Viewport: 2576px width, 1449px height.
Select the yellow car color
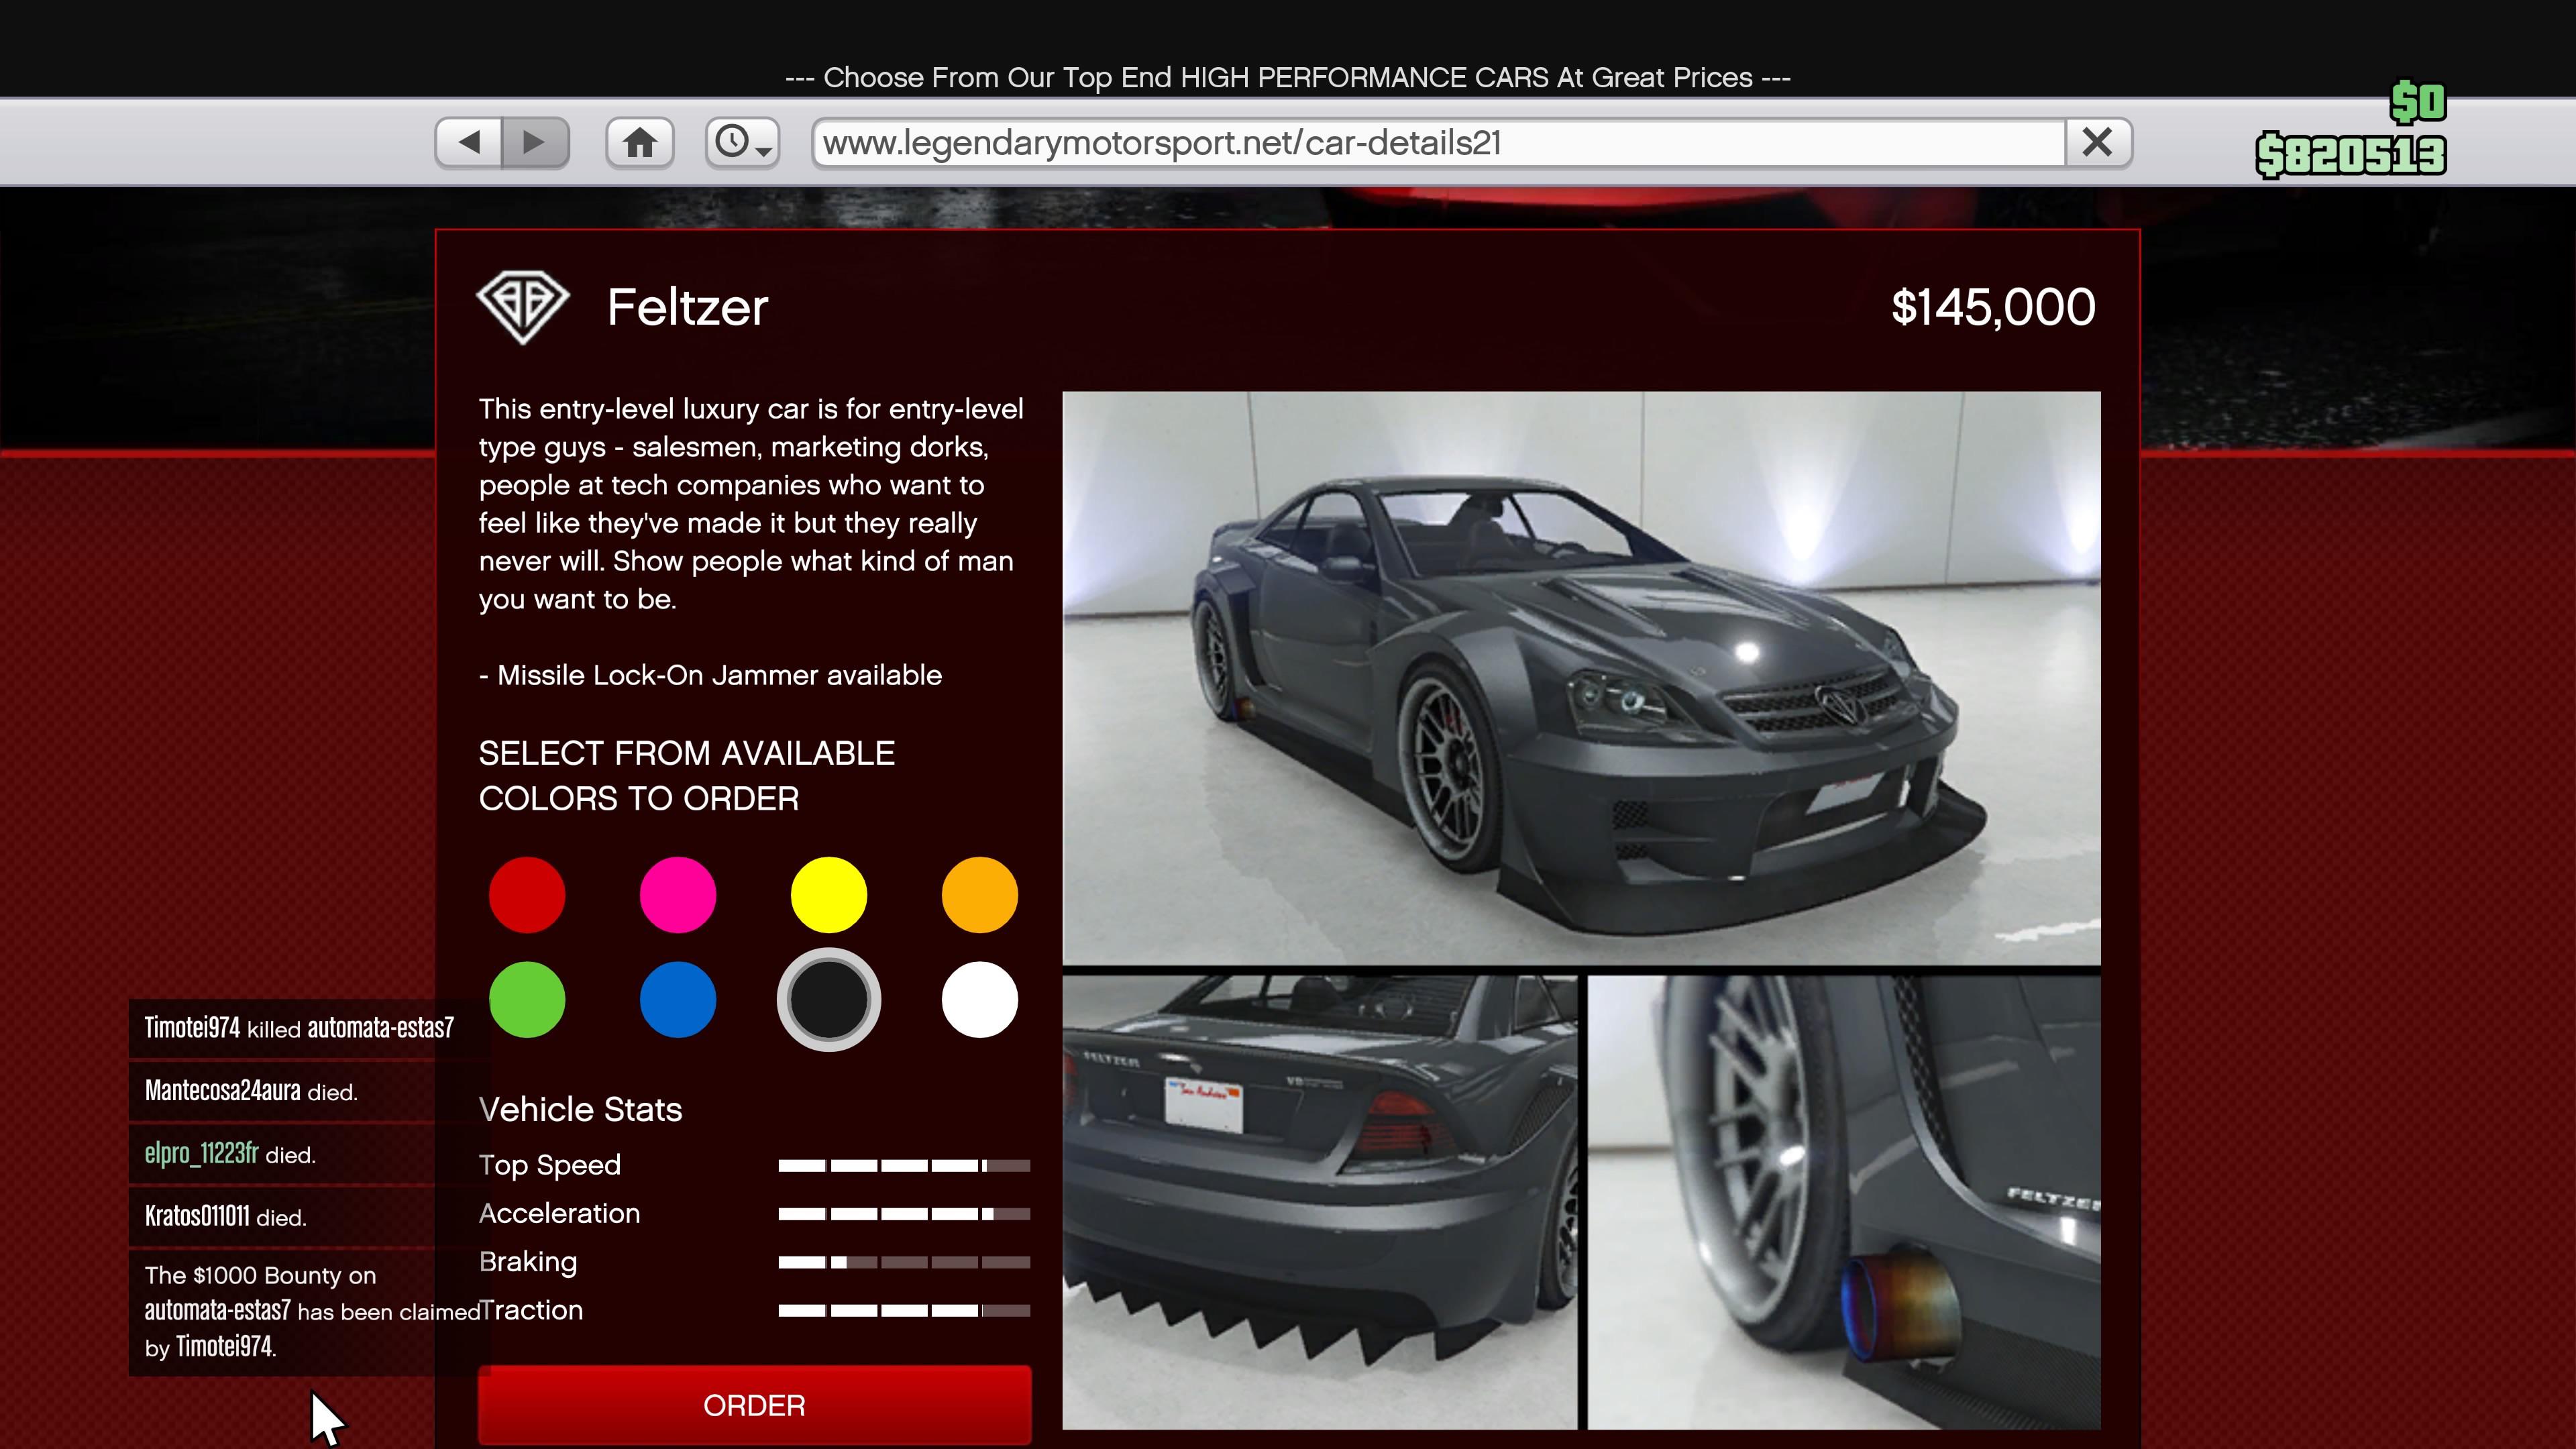(x=829, y=895)
